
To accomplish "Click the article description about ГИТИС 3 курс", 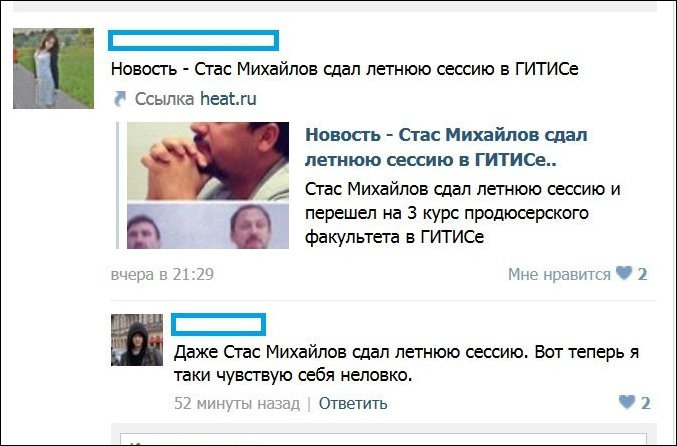I will [462, 213].
